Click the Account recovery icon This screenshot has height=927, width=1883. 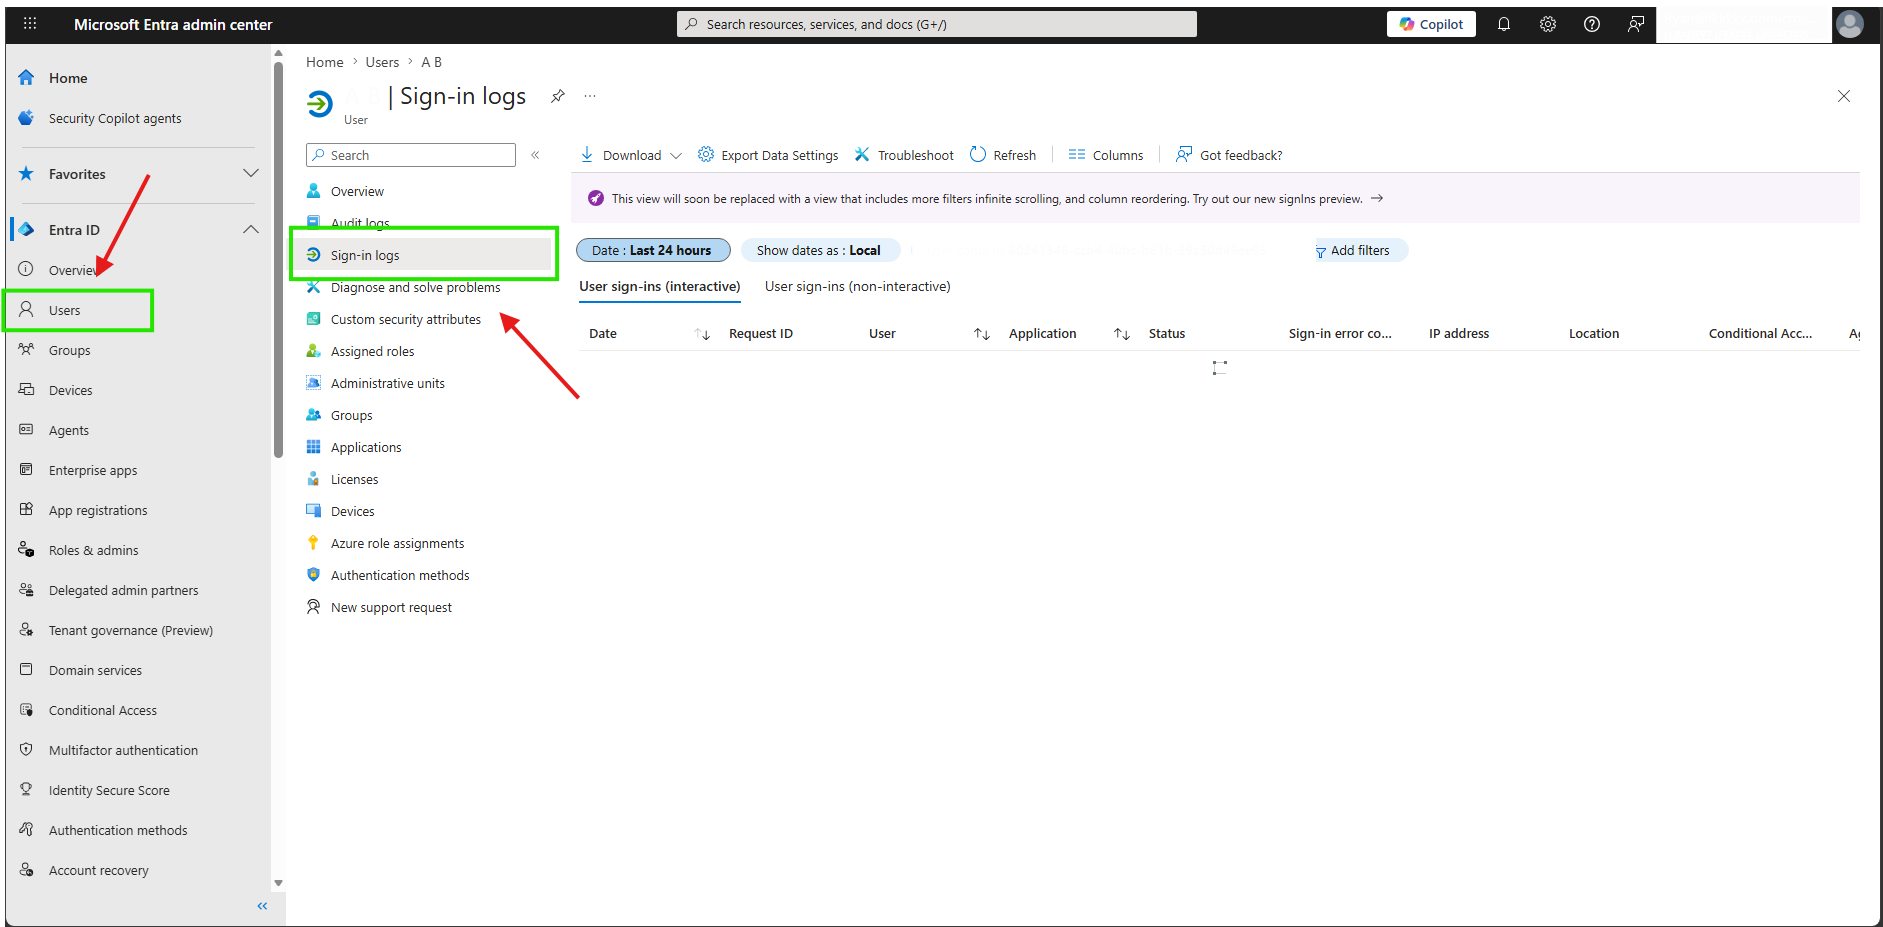point(26,870)
